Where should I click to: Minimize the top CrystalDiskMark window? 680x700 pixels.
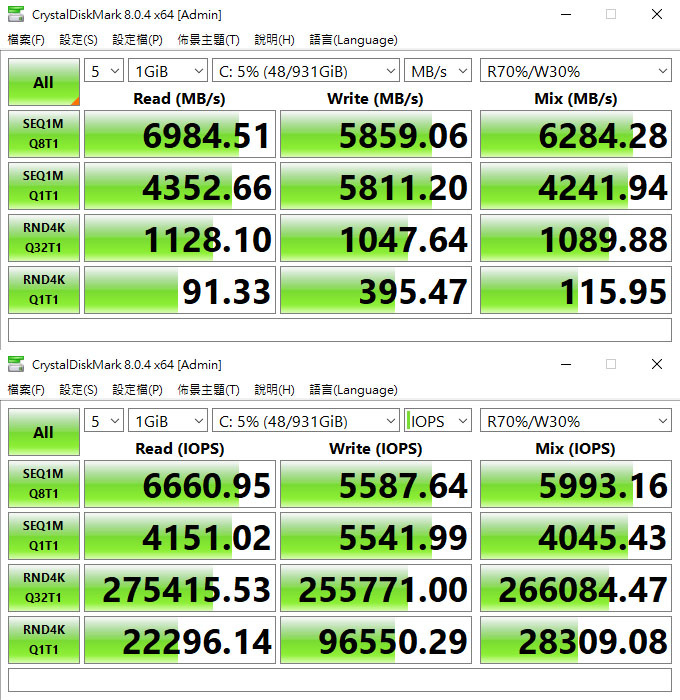[566, 14]
